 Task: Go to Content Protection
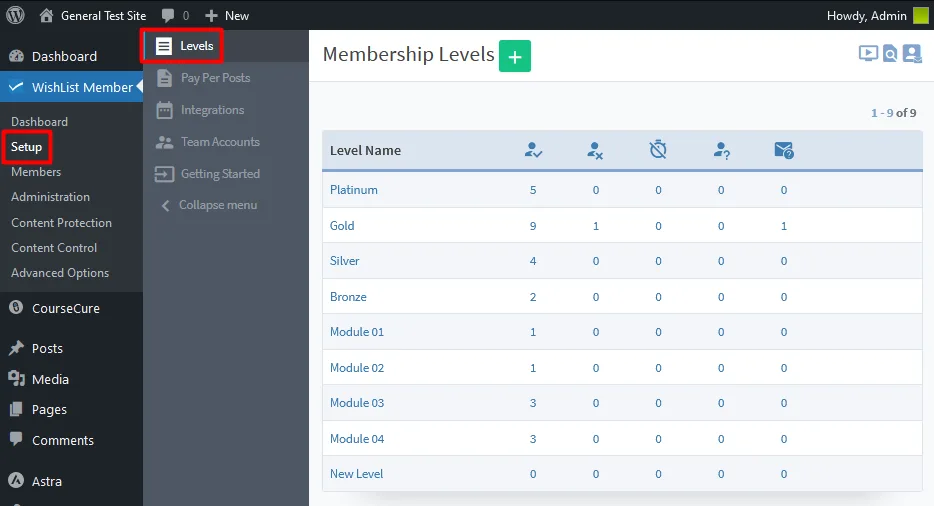[x=61, y=222]
